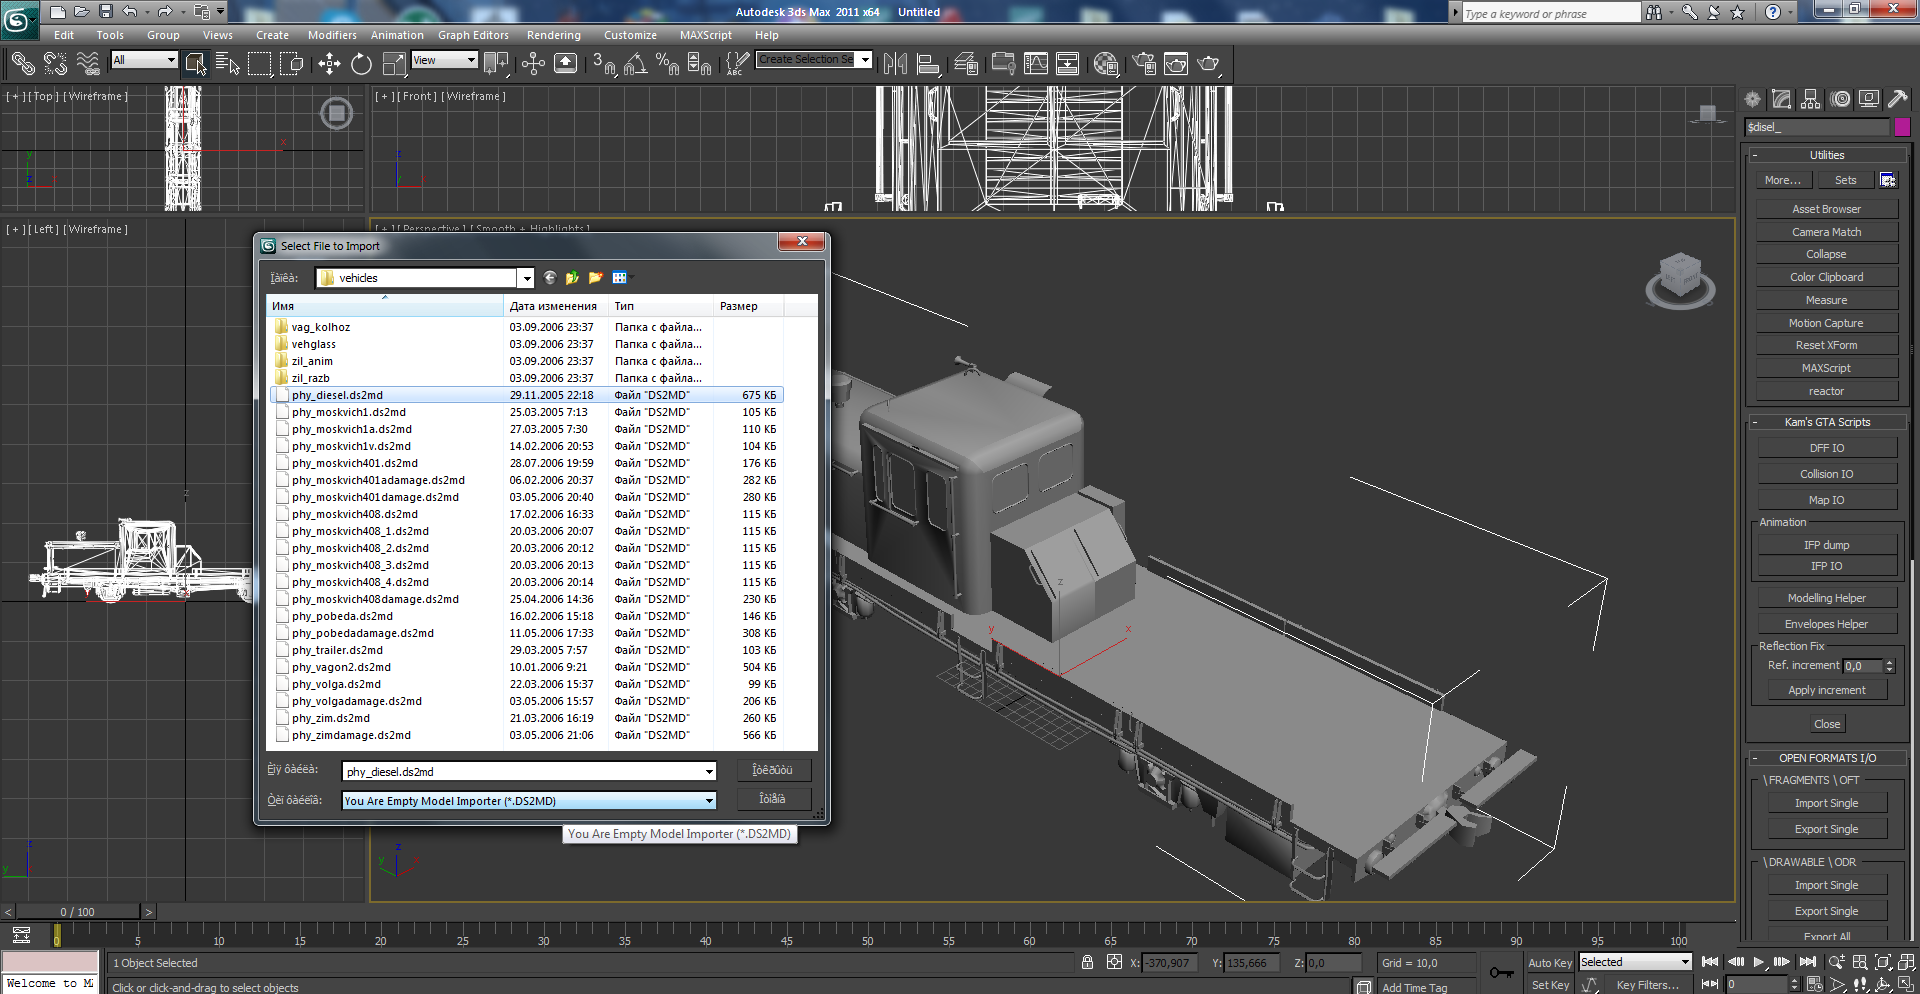
Task: Expand the vehicles folder location dropdown
Action: (x=526, y=278)
